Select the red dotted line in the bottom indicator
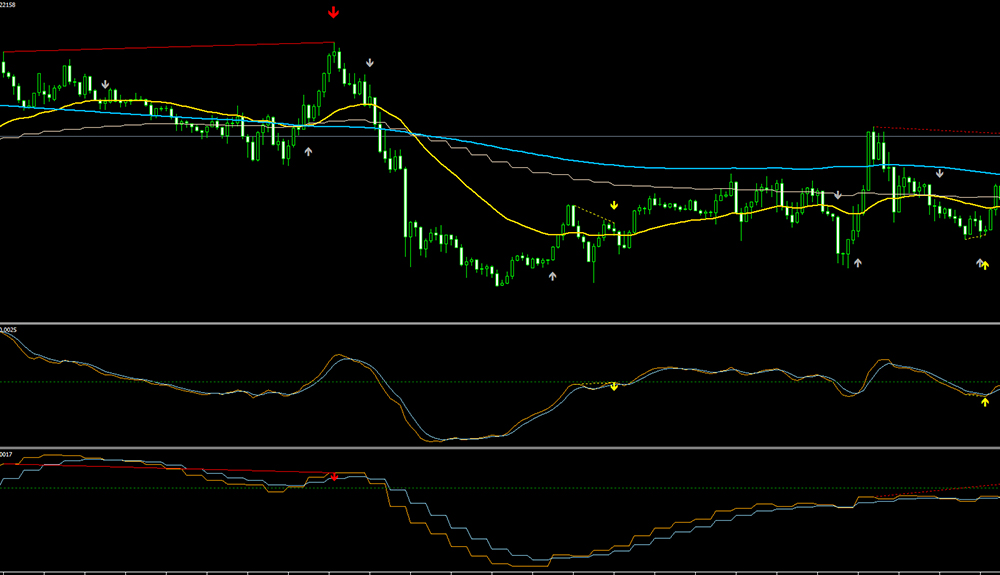Image resolution: width=1000 pixels, height=575 pixels. 938,491
